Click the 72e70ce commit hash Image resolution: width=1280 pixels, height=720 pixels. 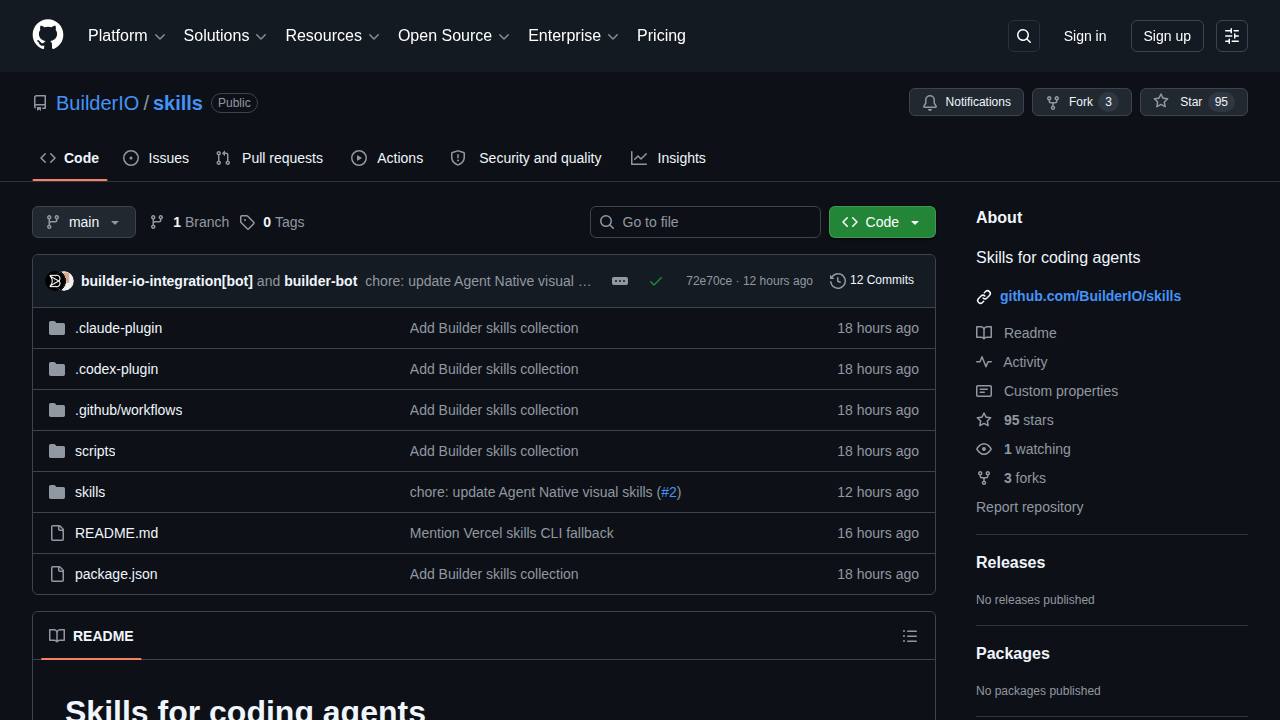tap(709, 281)
